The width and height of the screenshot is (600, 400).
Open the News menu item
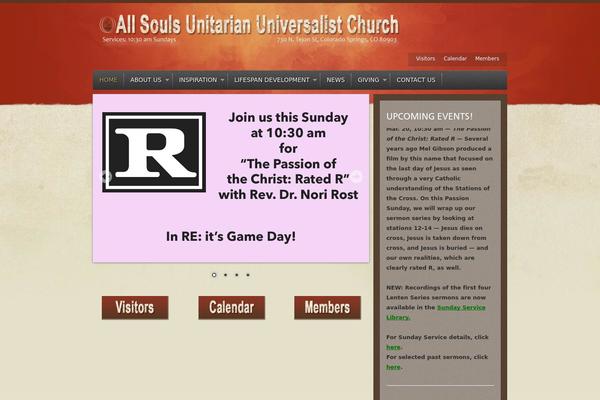[x=336, y=80]
